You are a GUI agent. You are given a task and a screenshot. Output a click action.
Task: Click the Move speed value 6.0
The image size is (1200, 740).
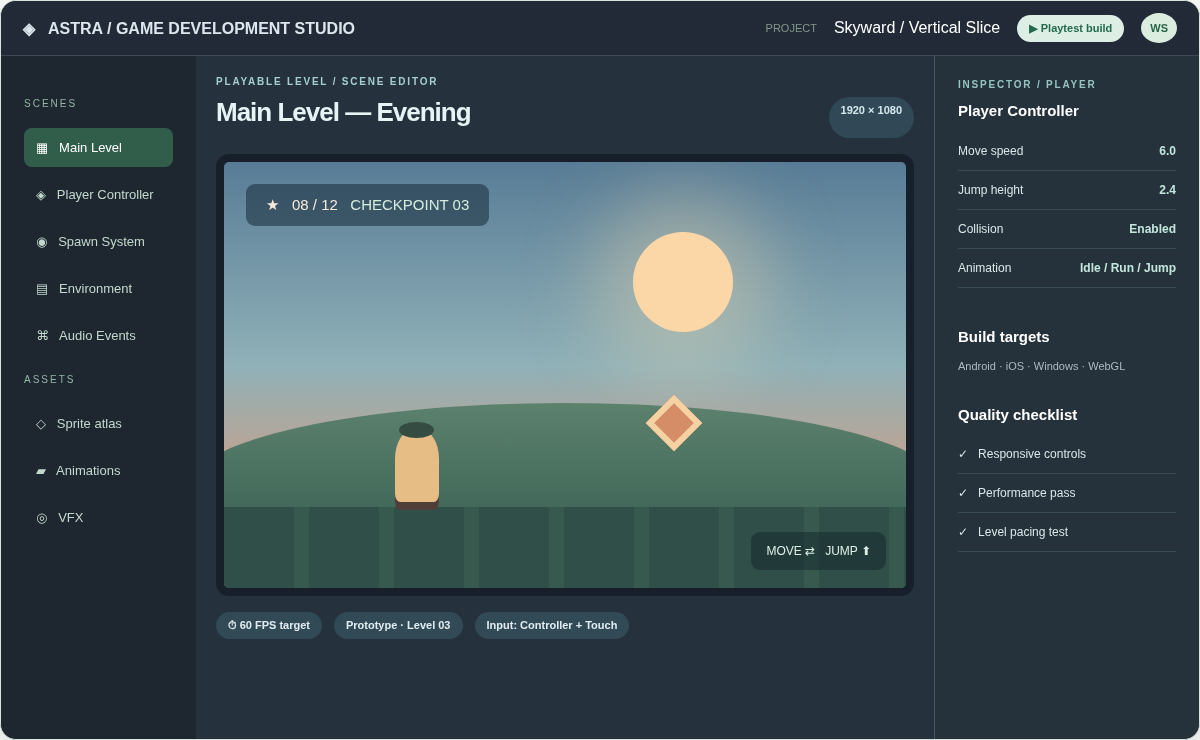[x=1167, y=151]
